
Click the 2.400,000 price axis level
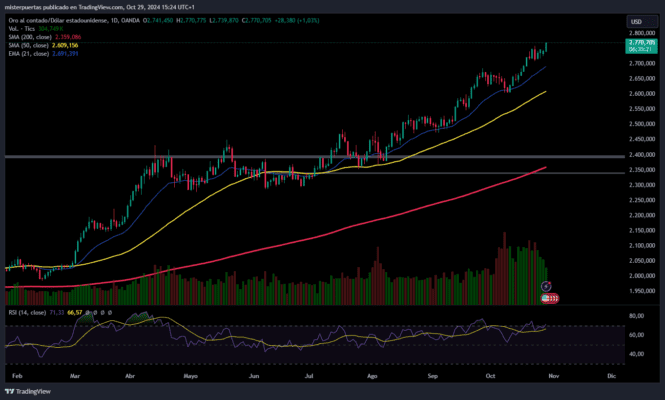[642, 154]
